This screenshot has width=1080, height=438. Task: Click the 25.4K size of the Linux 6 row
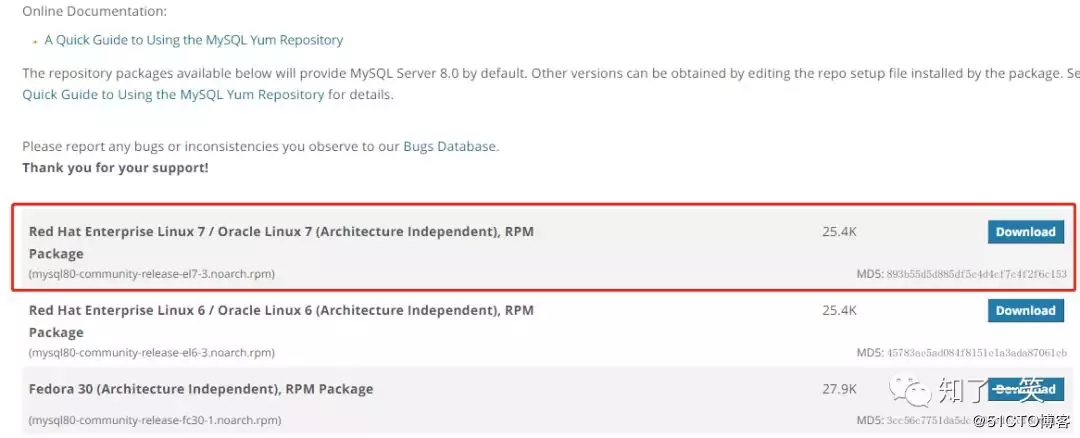coord(840,311)
